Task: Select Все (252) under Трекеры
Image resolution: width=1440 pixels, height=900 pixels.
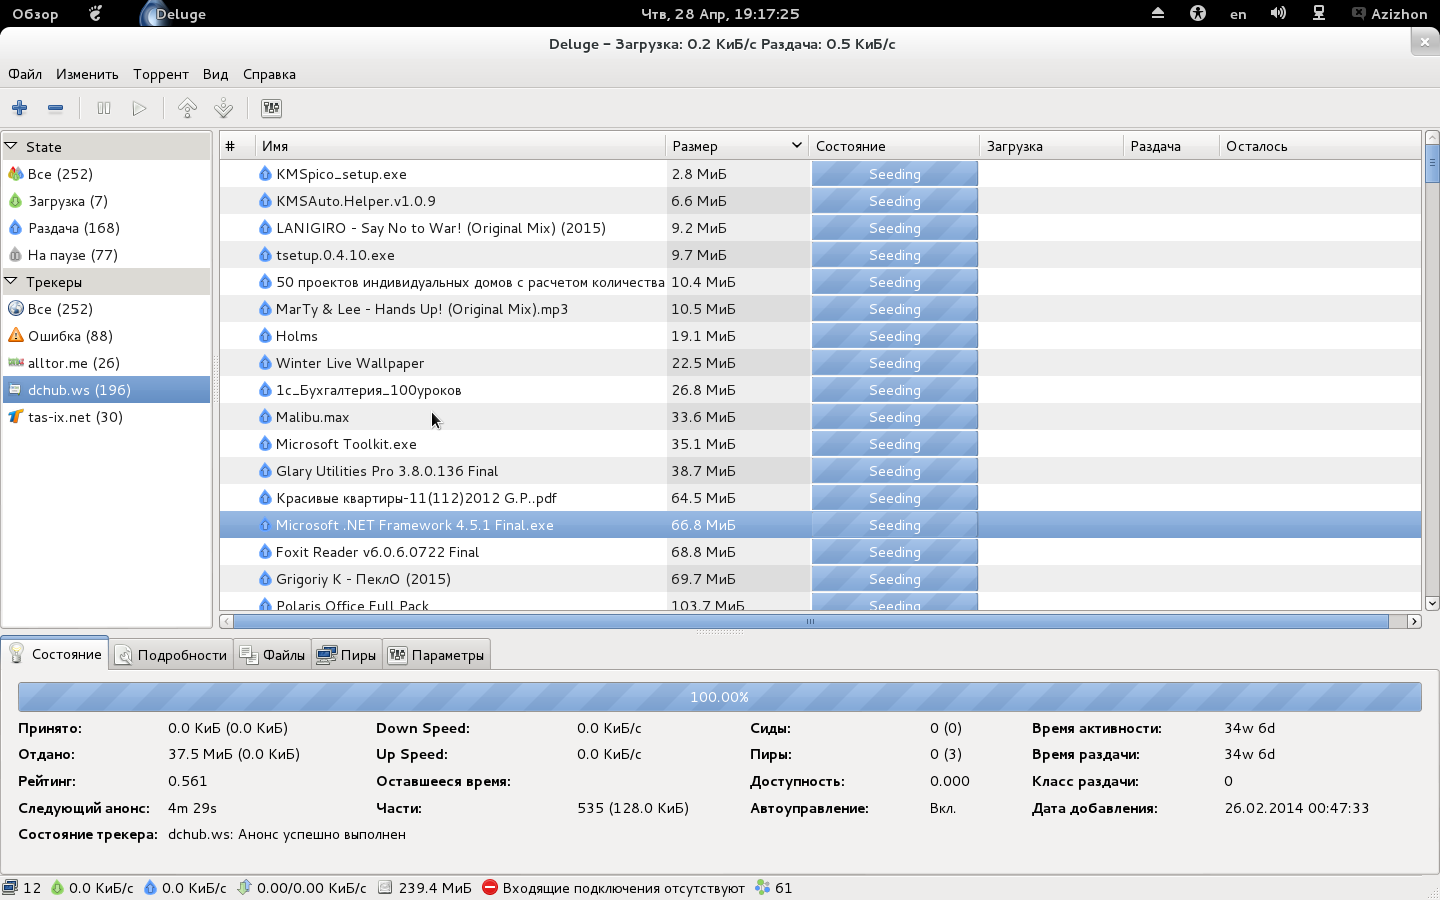Action: 106,309
